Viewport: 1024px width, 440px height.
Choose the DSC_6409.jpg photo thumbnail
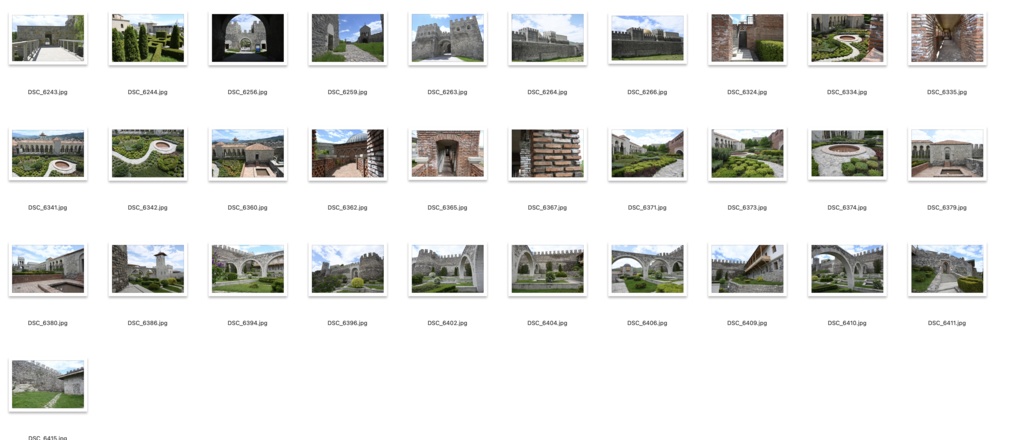[747, 269]
